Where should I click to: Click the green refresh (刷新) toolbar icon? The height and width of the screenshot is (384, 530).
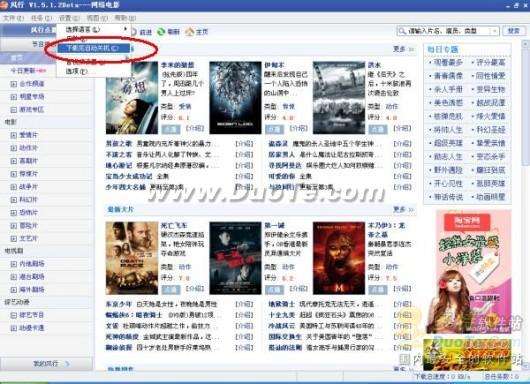click(x=161, y=31)
